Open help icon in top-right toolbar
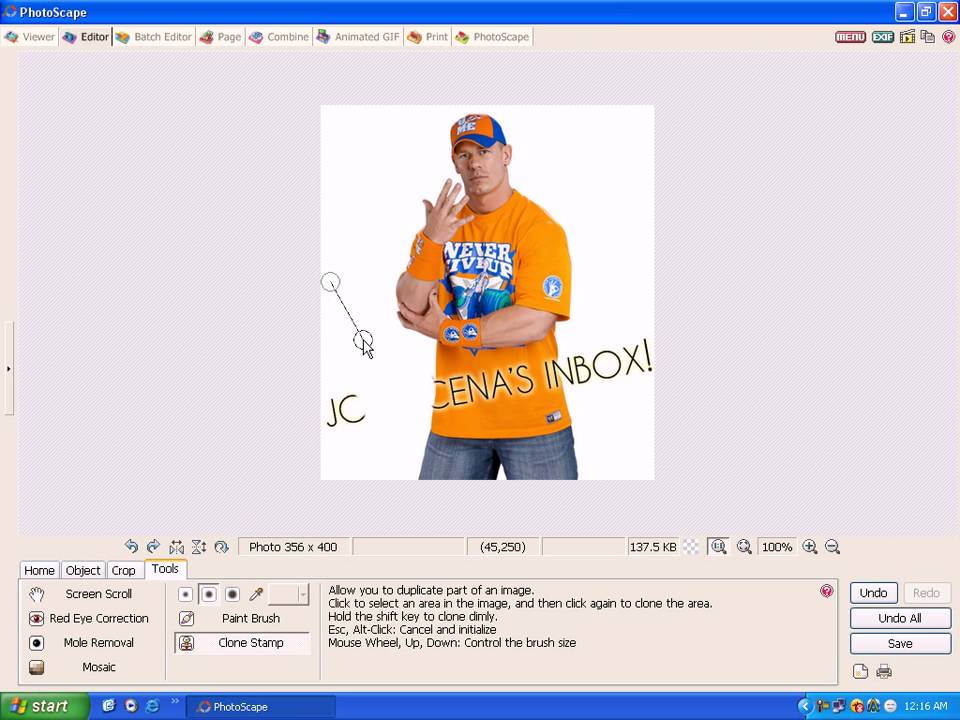 click(x=948, y=37)
